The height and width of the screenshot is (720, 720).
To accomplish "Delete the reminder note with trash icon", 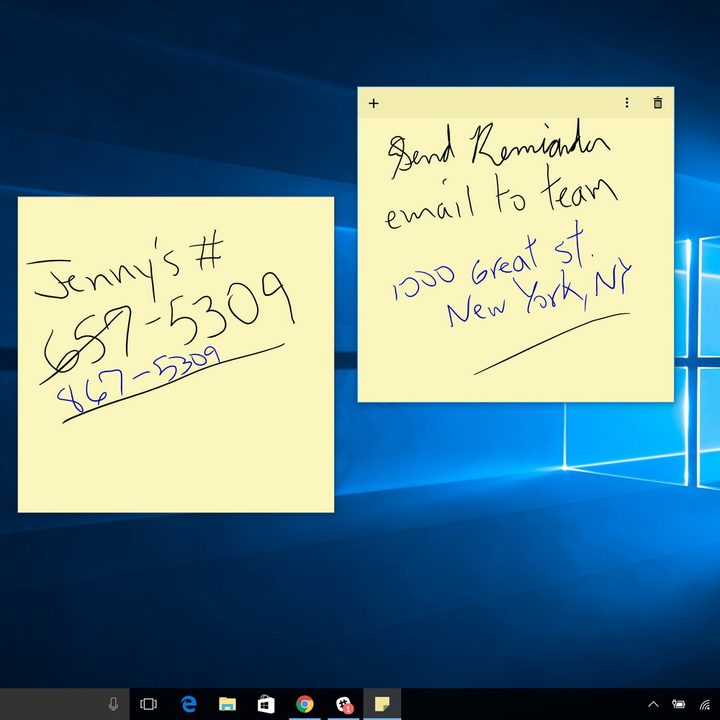I will click(x=658, y=103).
